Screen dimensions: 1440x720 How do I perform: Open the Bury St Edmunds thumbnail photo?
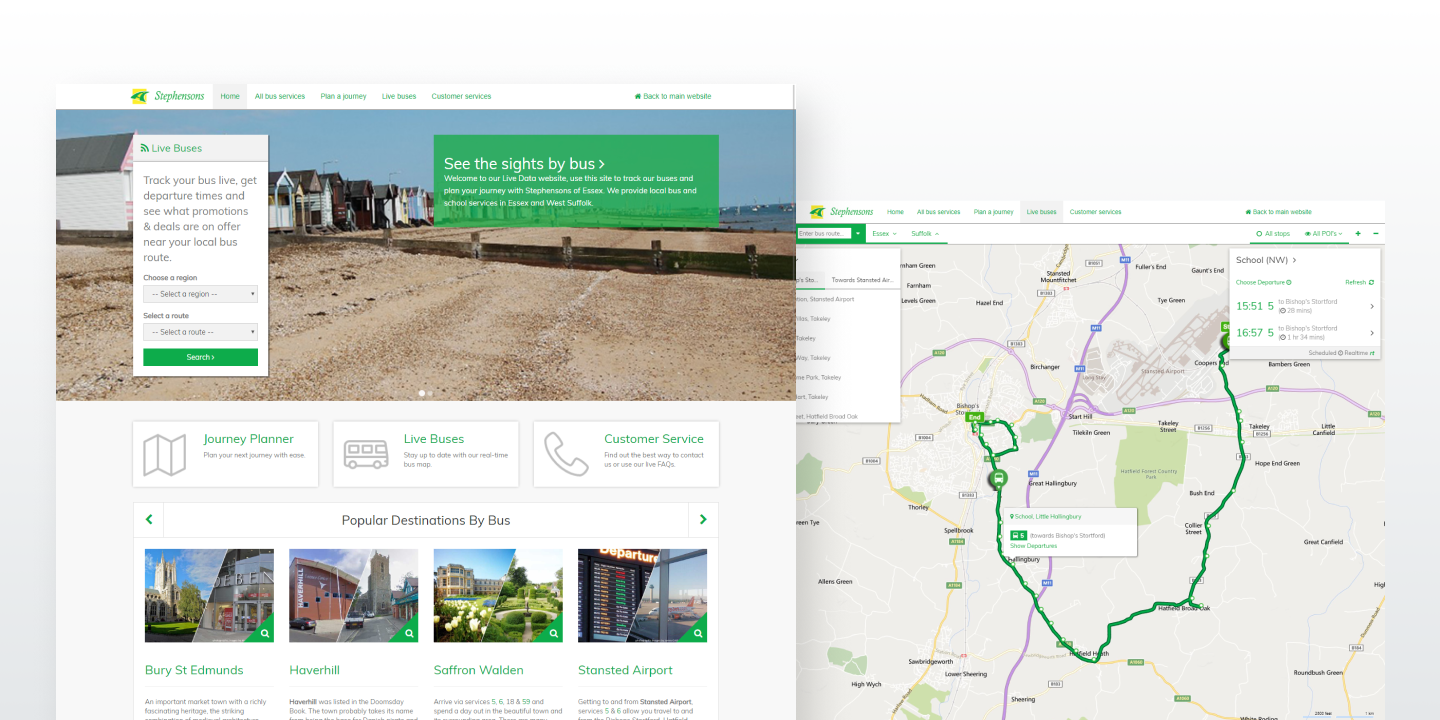pyautogui.click(x=209, y=595)
